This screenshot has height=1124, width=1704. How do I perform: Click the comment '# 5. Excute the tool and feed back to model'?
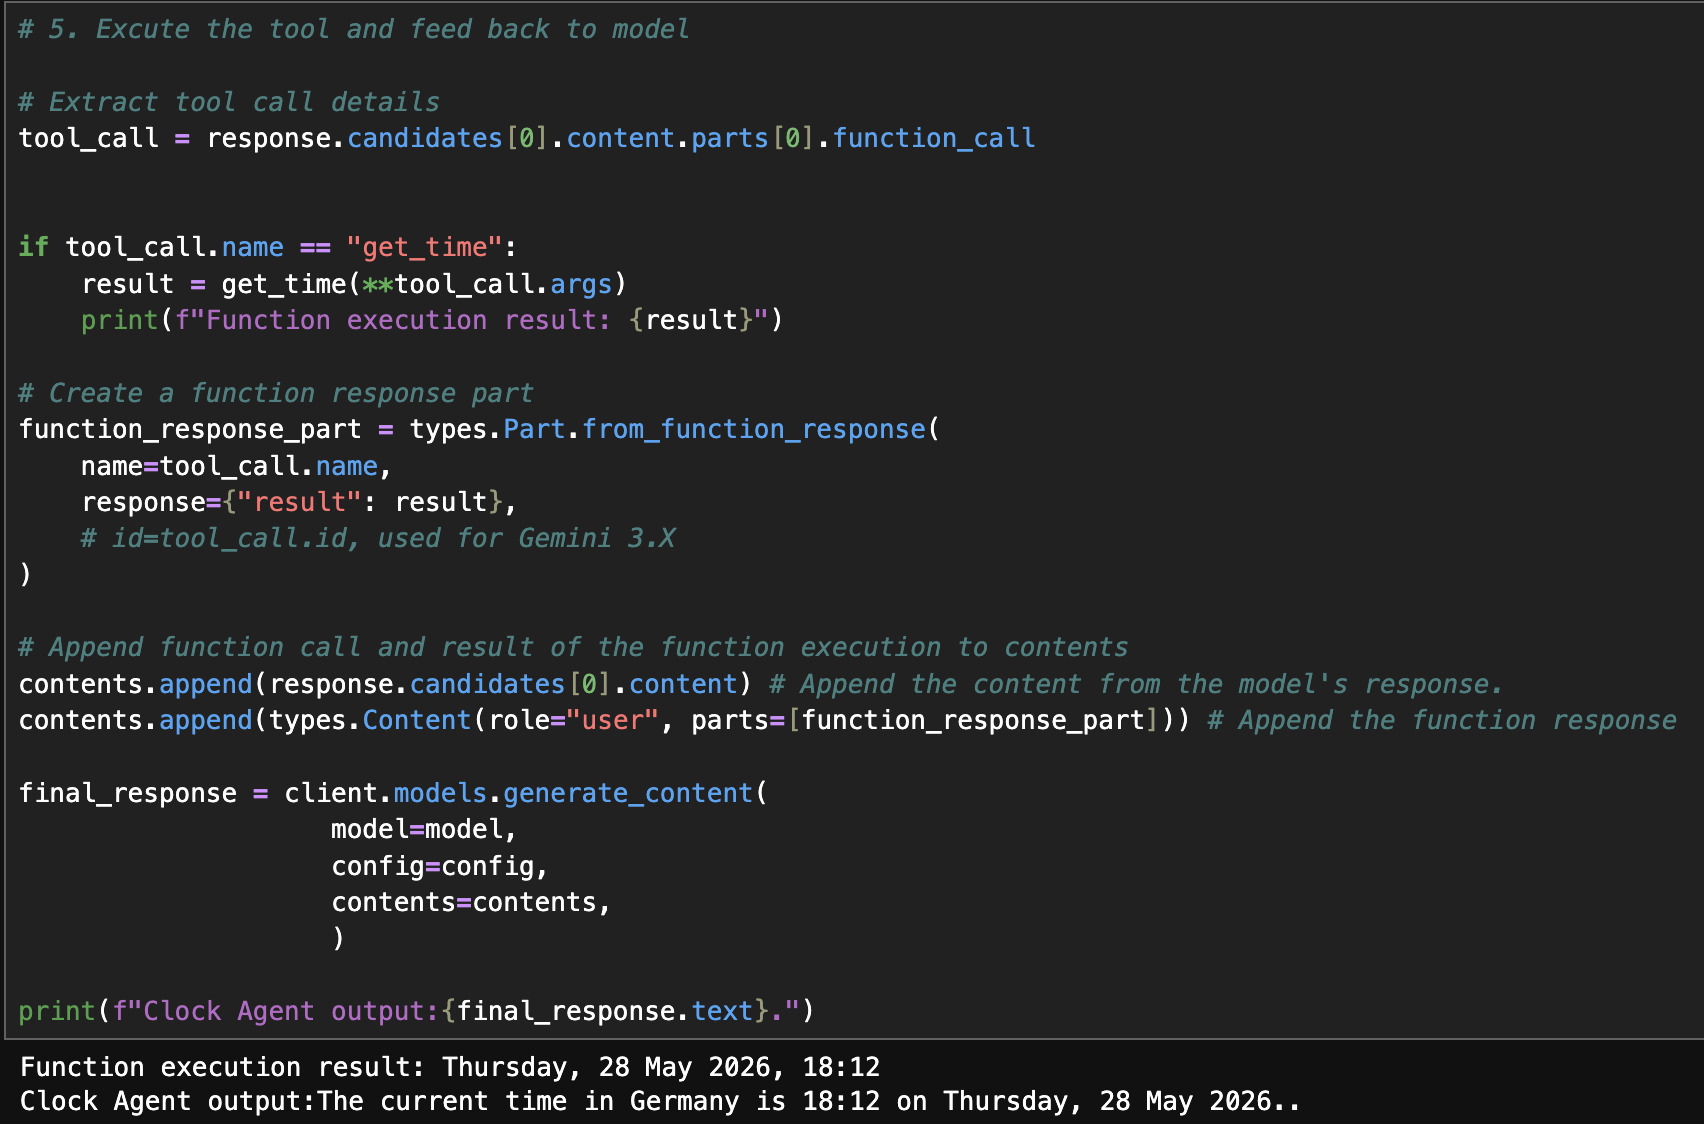click(x=354, y=29)
